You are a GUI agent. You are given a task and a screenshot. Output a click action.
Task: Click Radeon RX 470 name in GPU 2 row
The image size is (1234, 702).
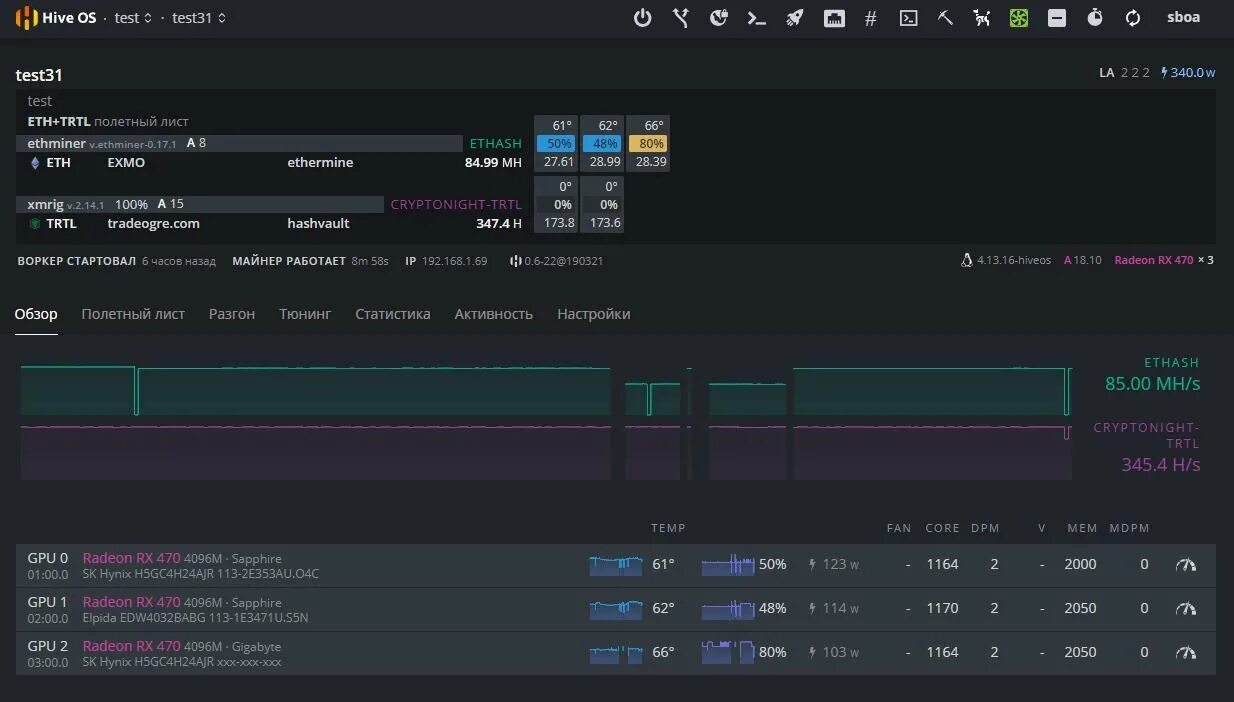tap(131, 646)
